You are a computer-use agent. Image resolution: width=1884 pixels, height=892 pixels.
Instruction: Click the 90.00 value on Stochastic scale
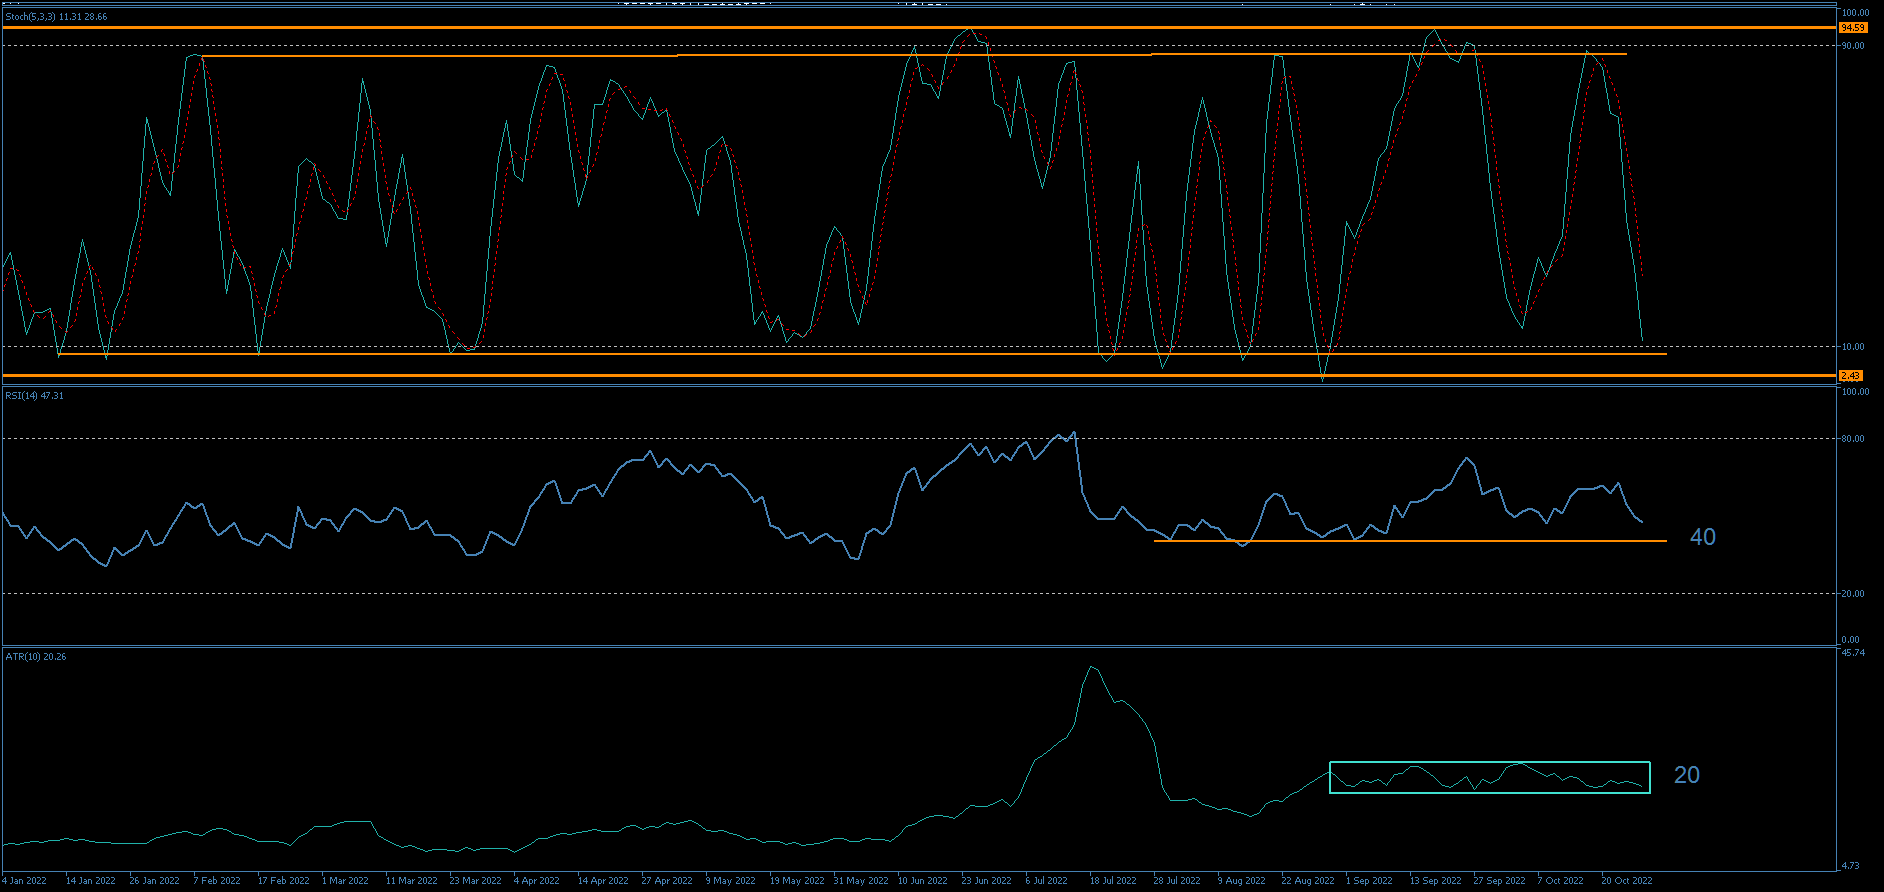[1852, 46]
